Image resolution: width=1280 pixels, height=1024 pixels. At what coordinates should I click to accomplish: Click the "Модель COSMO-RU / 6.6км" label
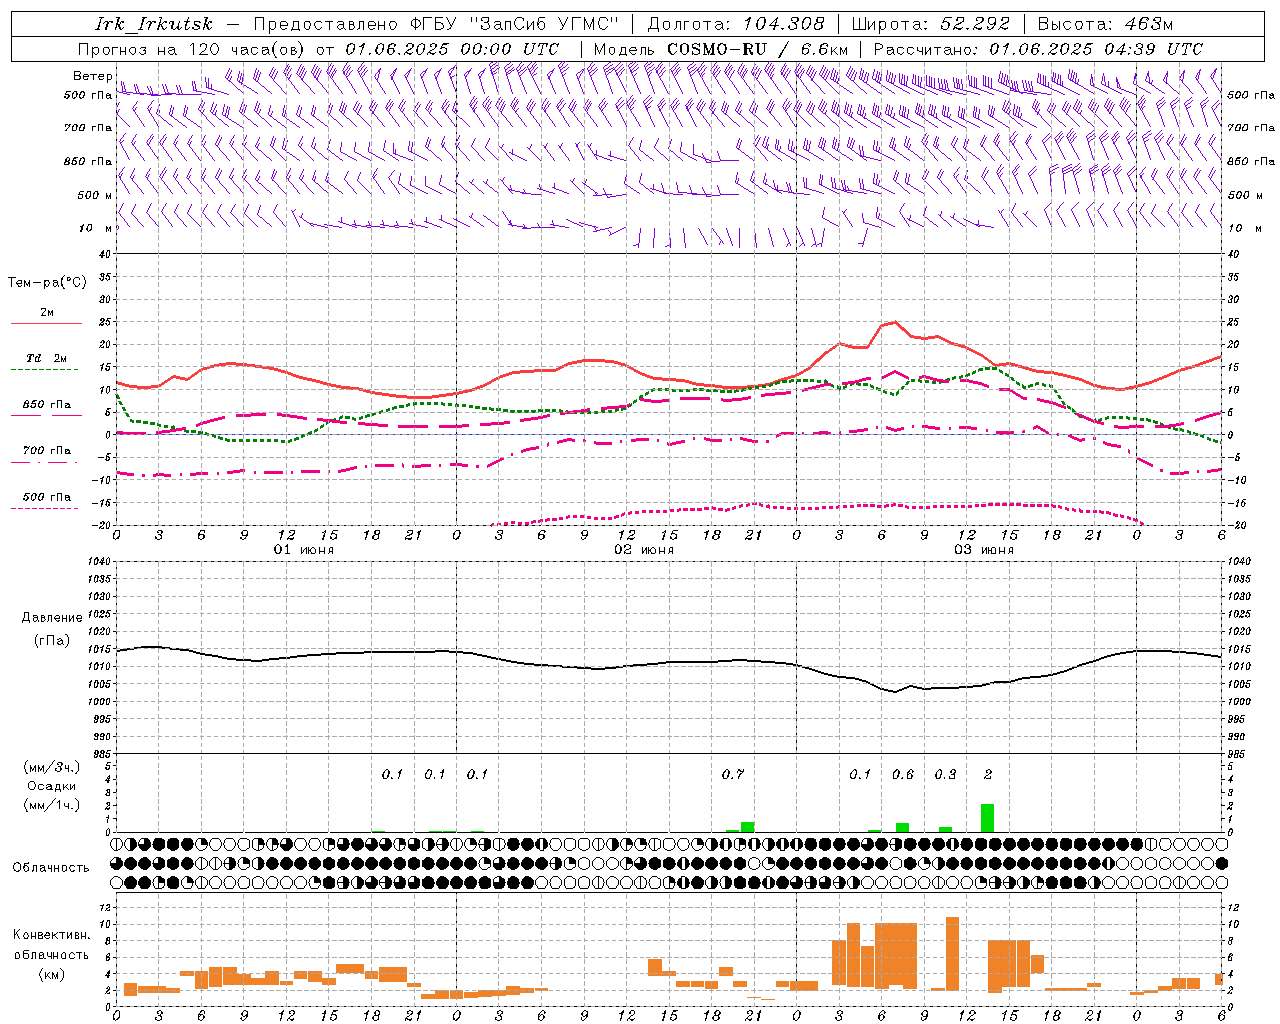pos(720,49)
